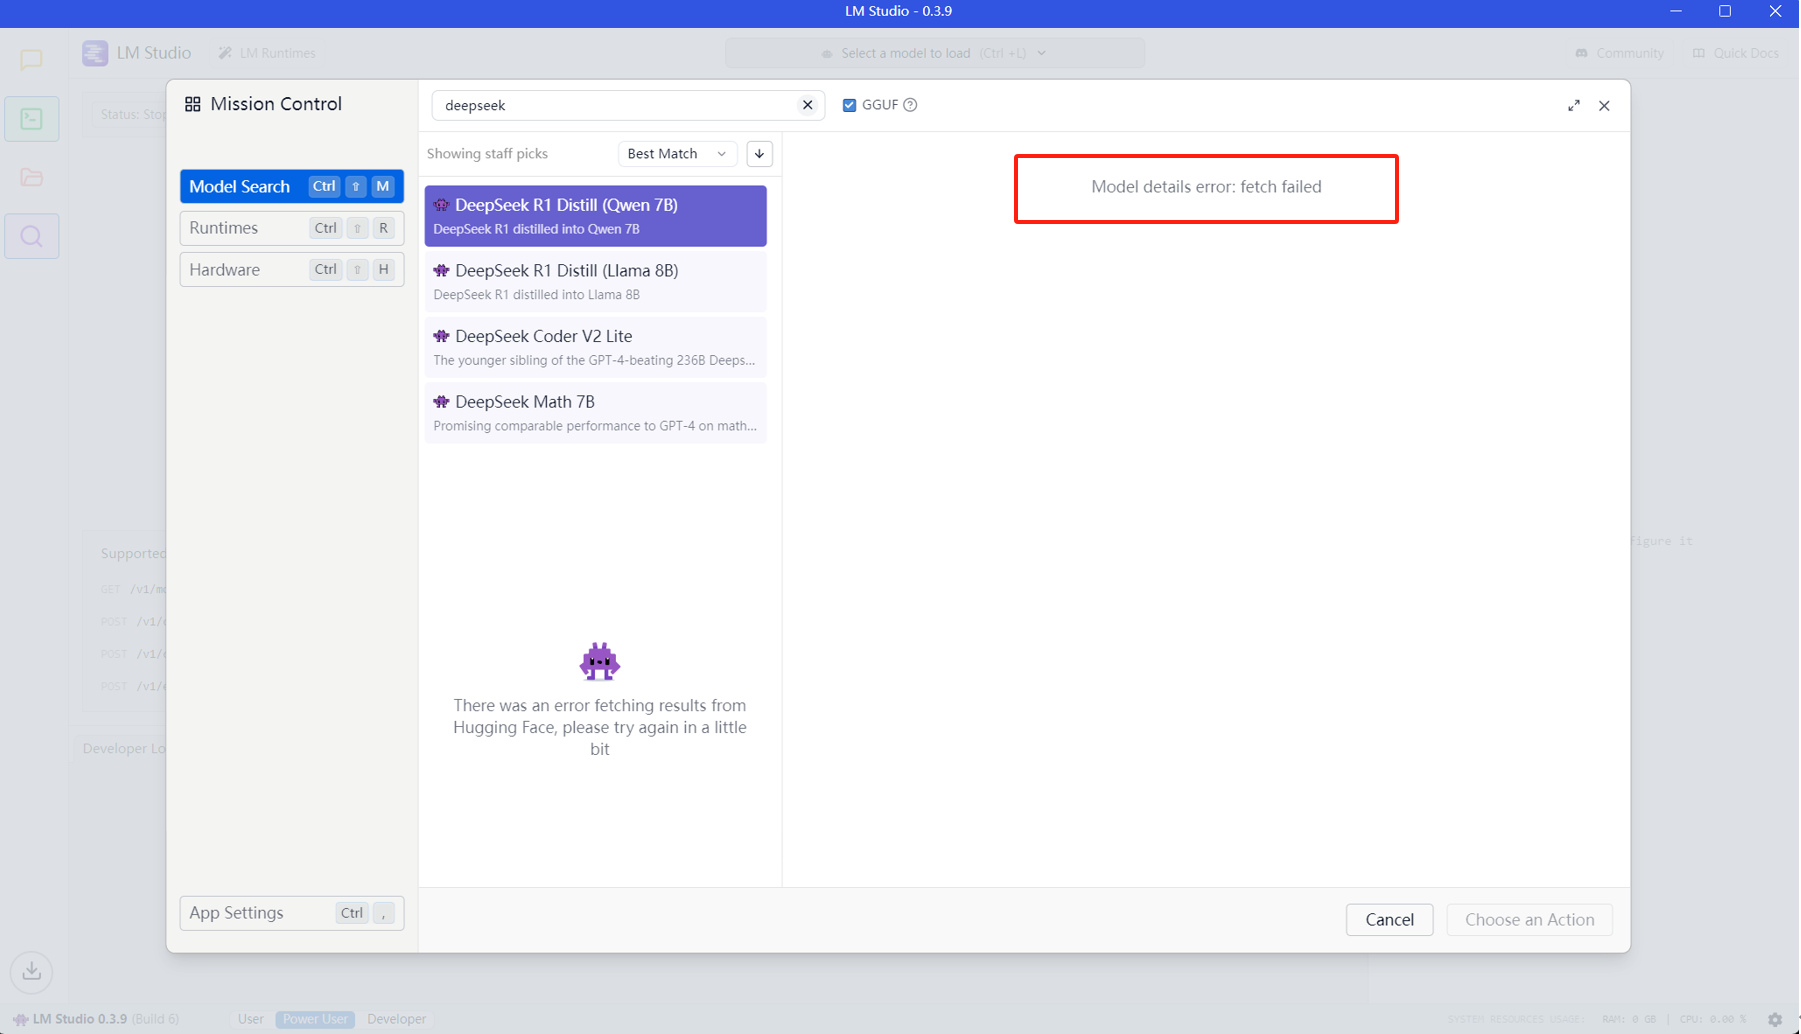This screenshot has height=1034, width=1801.
Task: Select DeepSeek R1 Distill (Llama 8B) result
Action: coord(596,281)
